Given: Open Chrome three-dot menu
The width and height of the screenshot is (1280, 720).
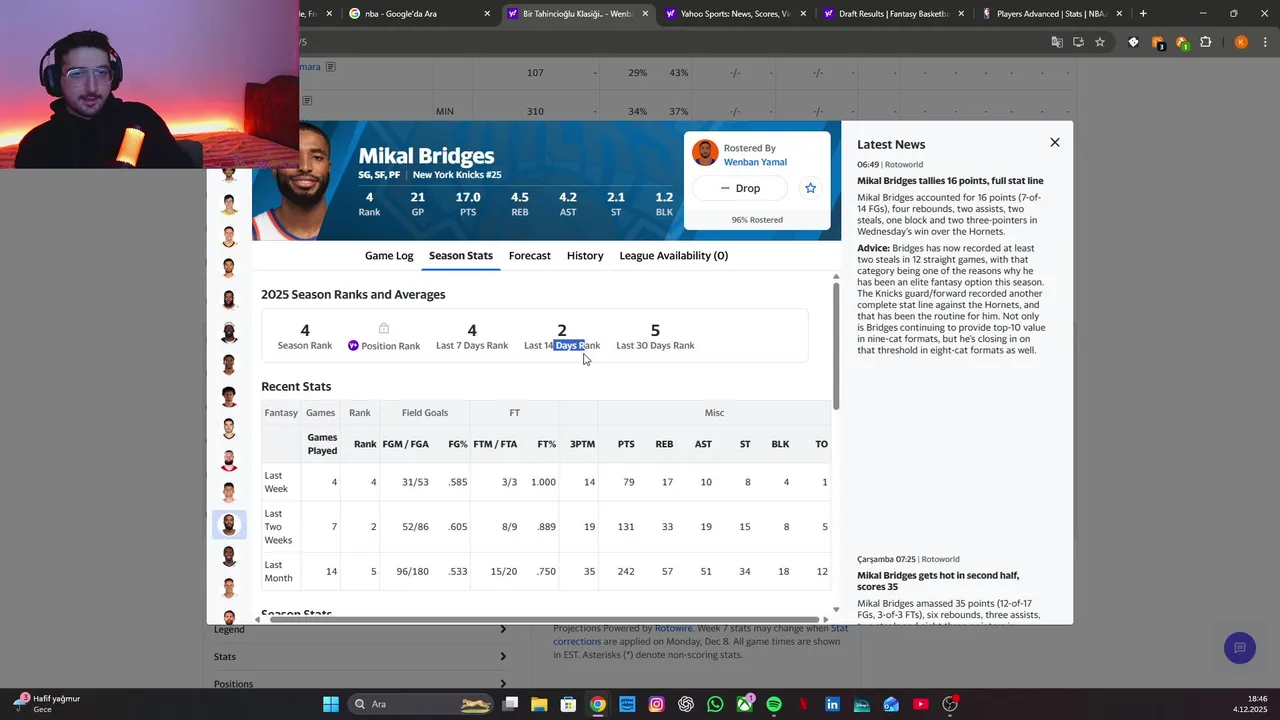Looking at the screenshot, I should tap(1265, 42).
